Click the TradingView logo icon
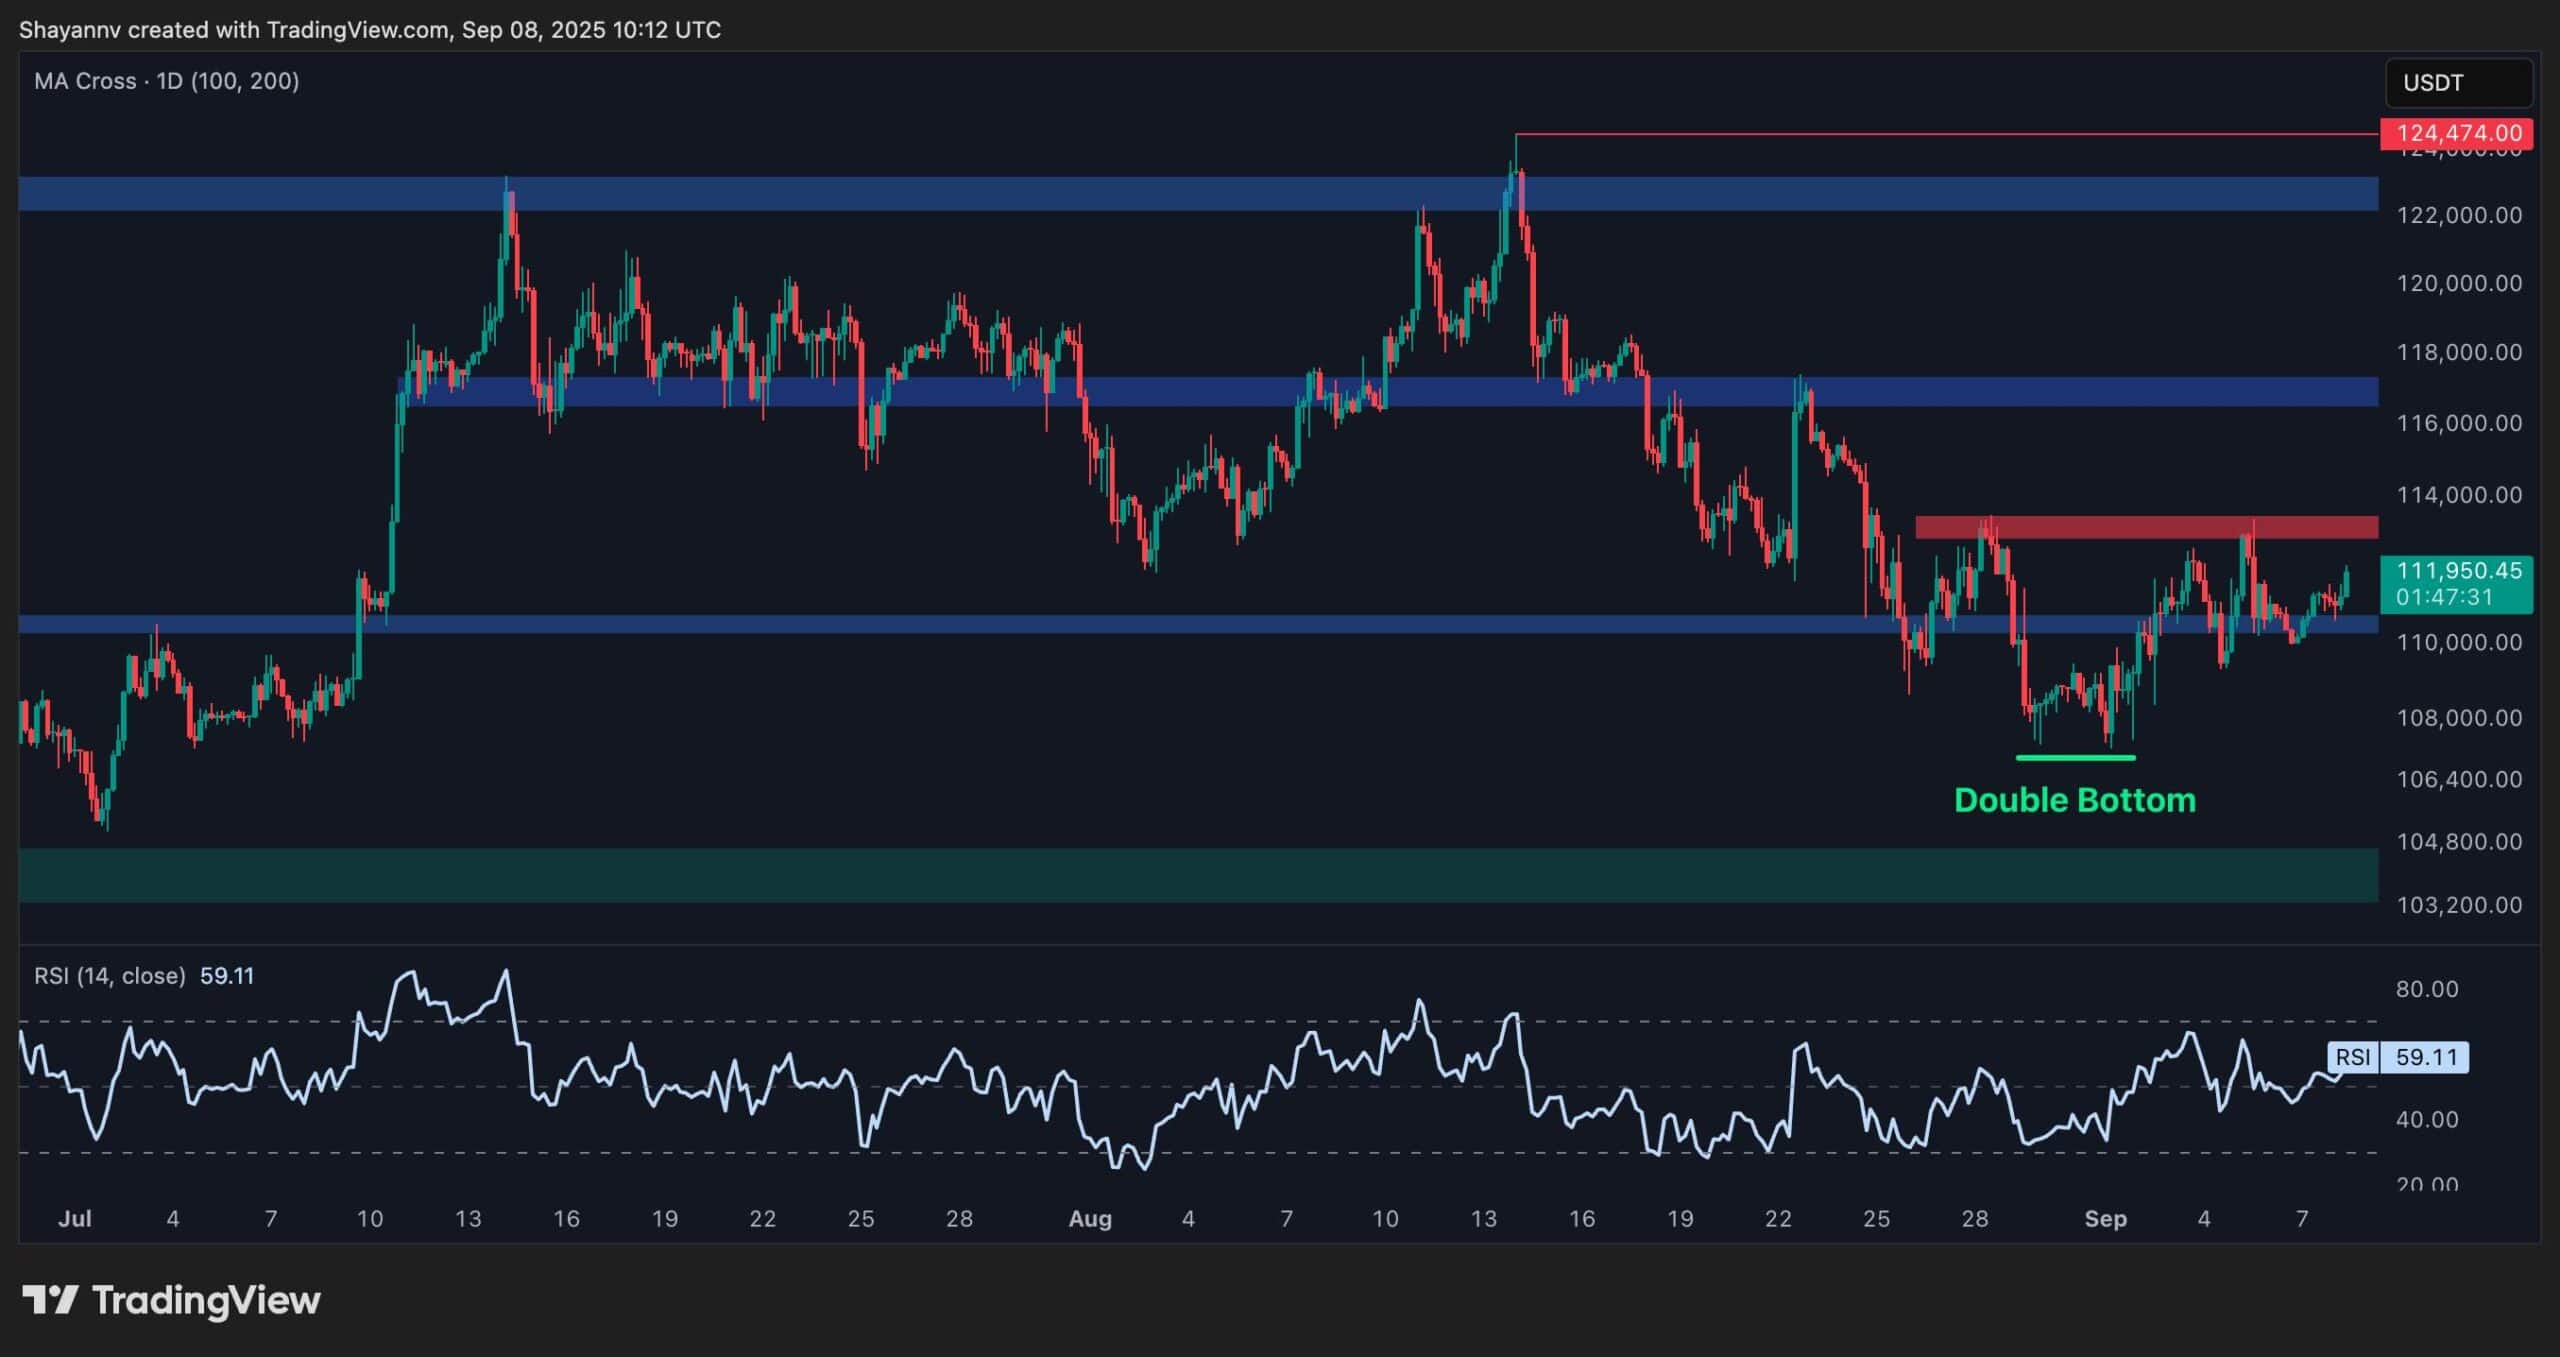 [x=50, y=1300]
